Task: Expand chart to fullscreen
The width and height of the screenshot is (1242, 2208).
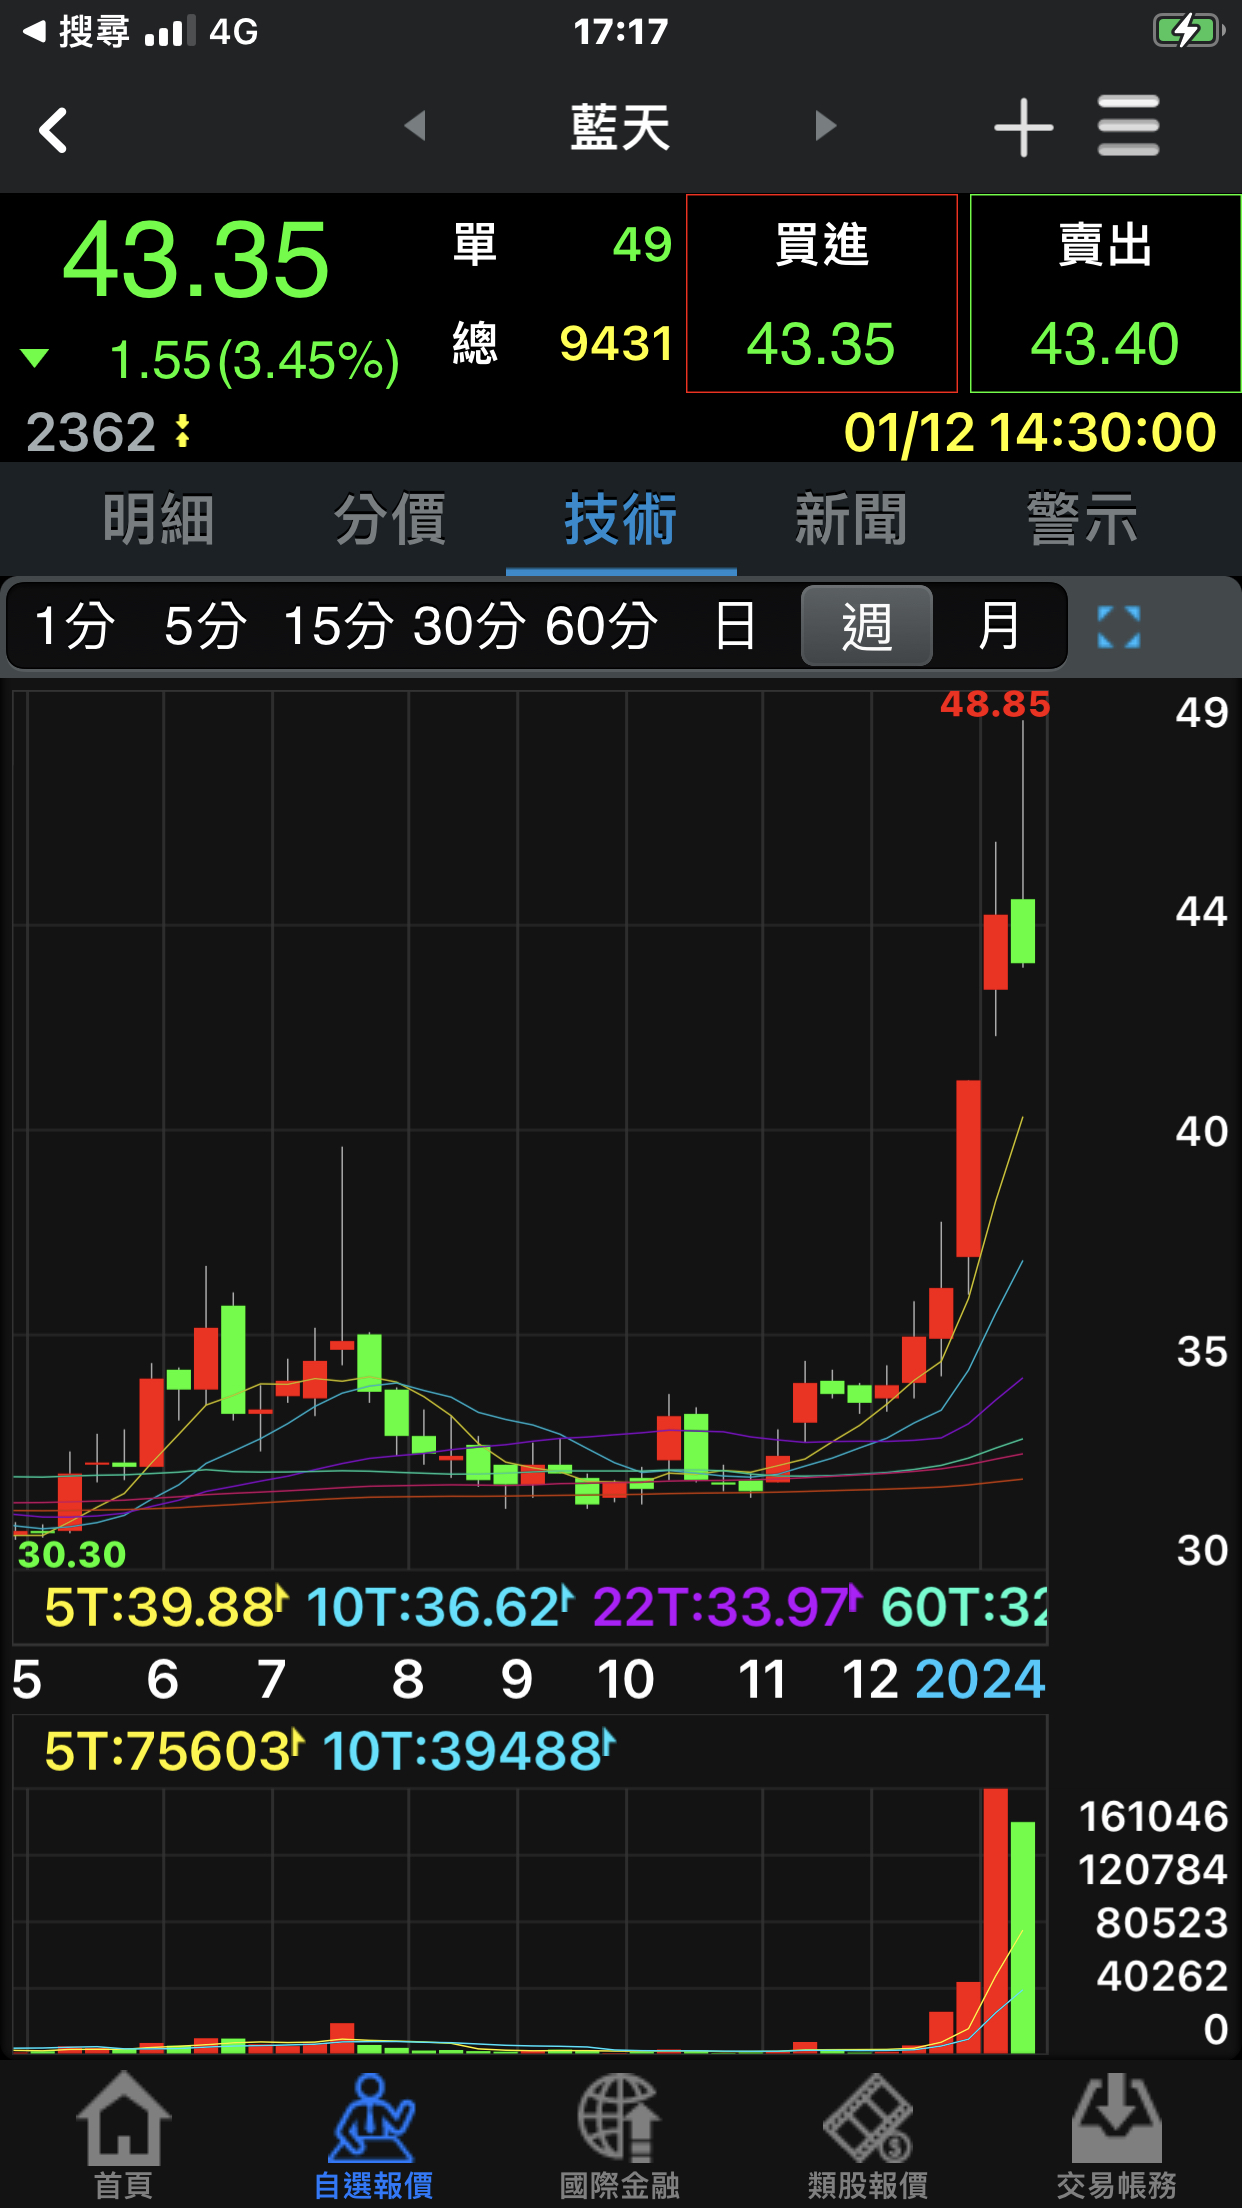Action: (x=1118, y=627)
